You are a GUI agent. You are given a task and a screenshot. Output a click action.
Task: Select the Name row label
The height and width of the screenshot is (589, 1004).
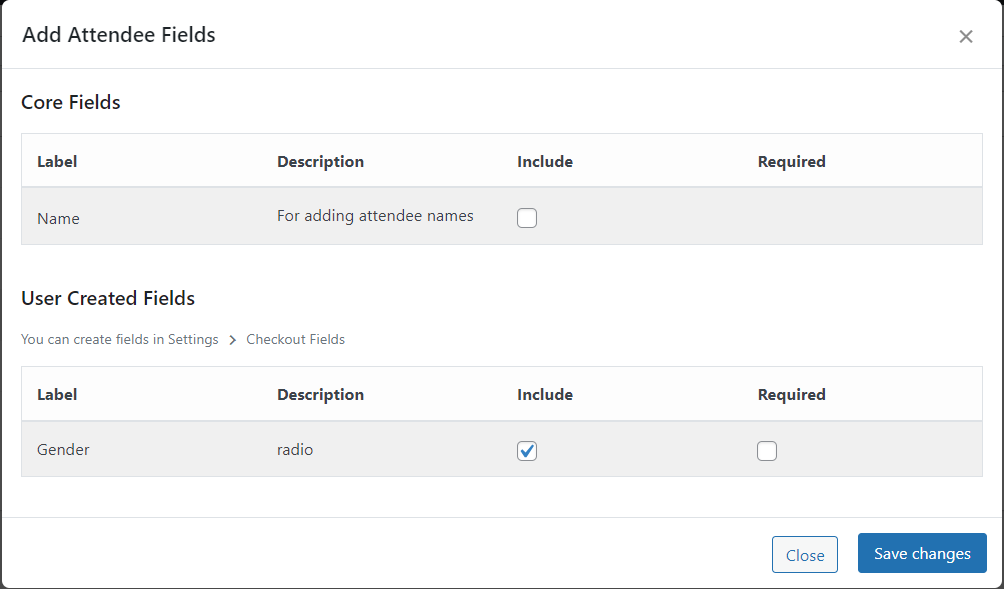pyautogui.click(x=58, y=218)
